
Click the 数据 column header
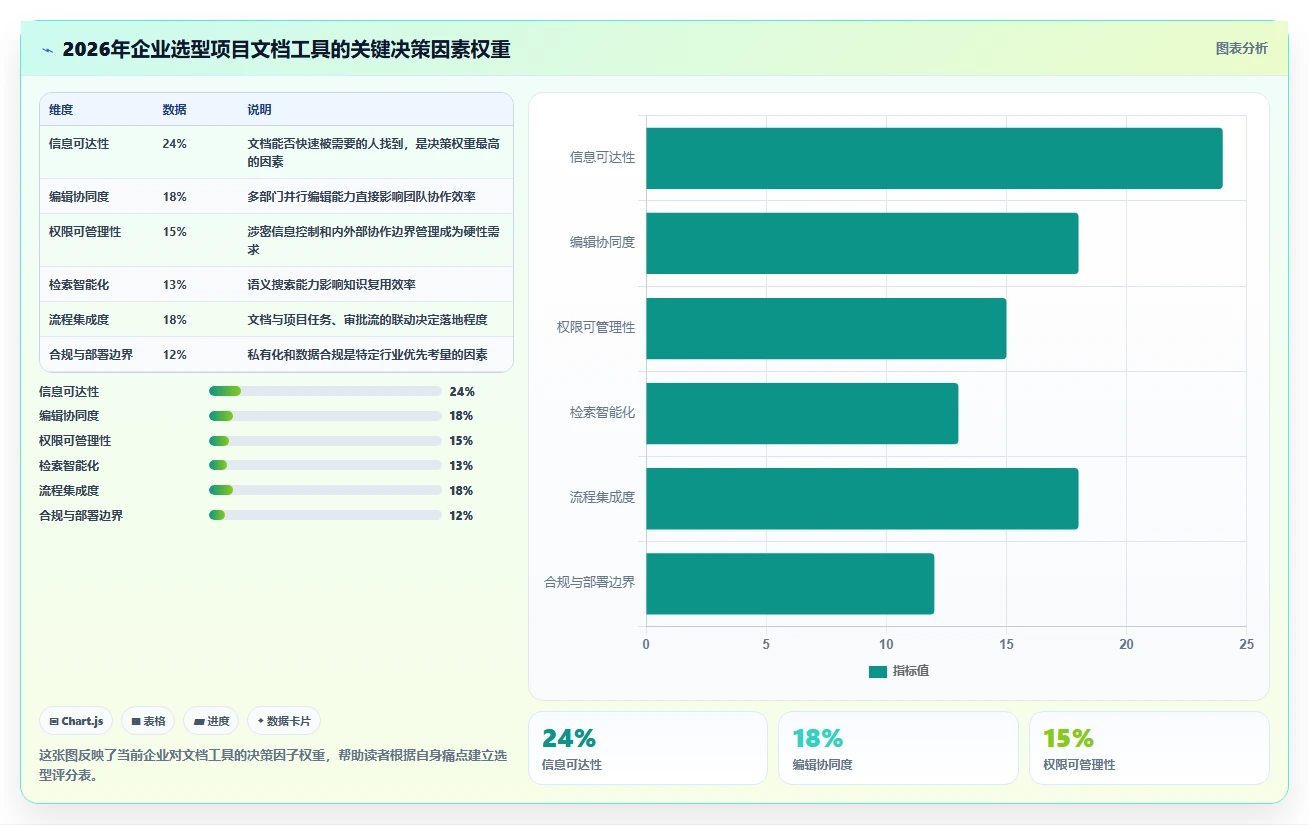pyautogui.click(x=174, y=110)
